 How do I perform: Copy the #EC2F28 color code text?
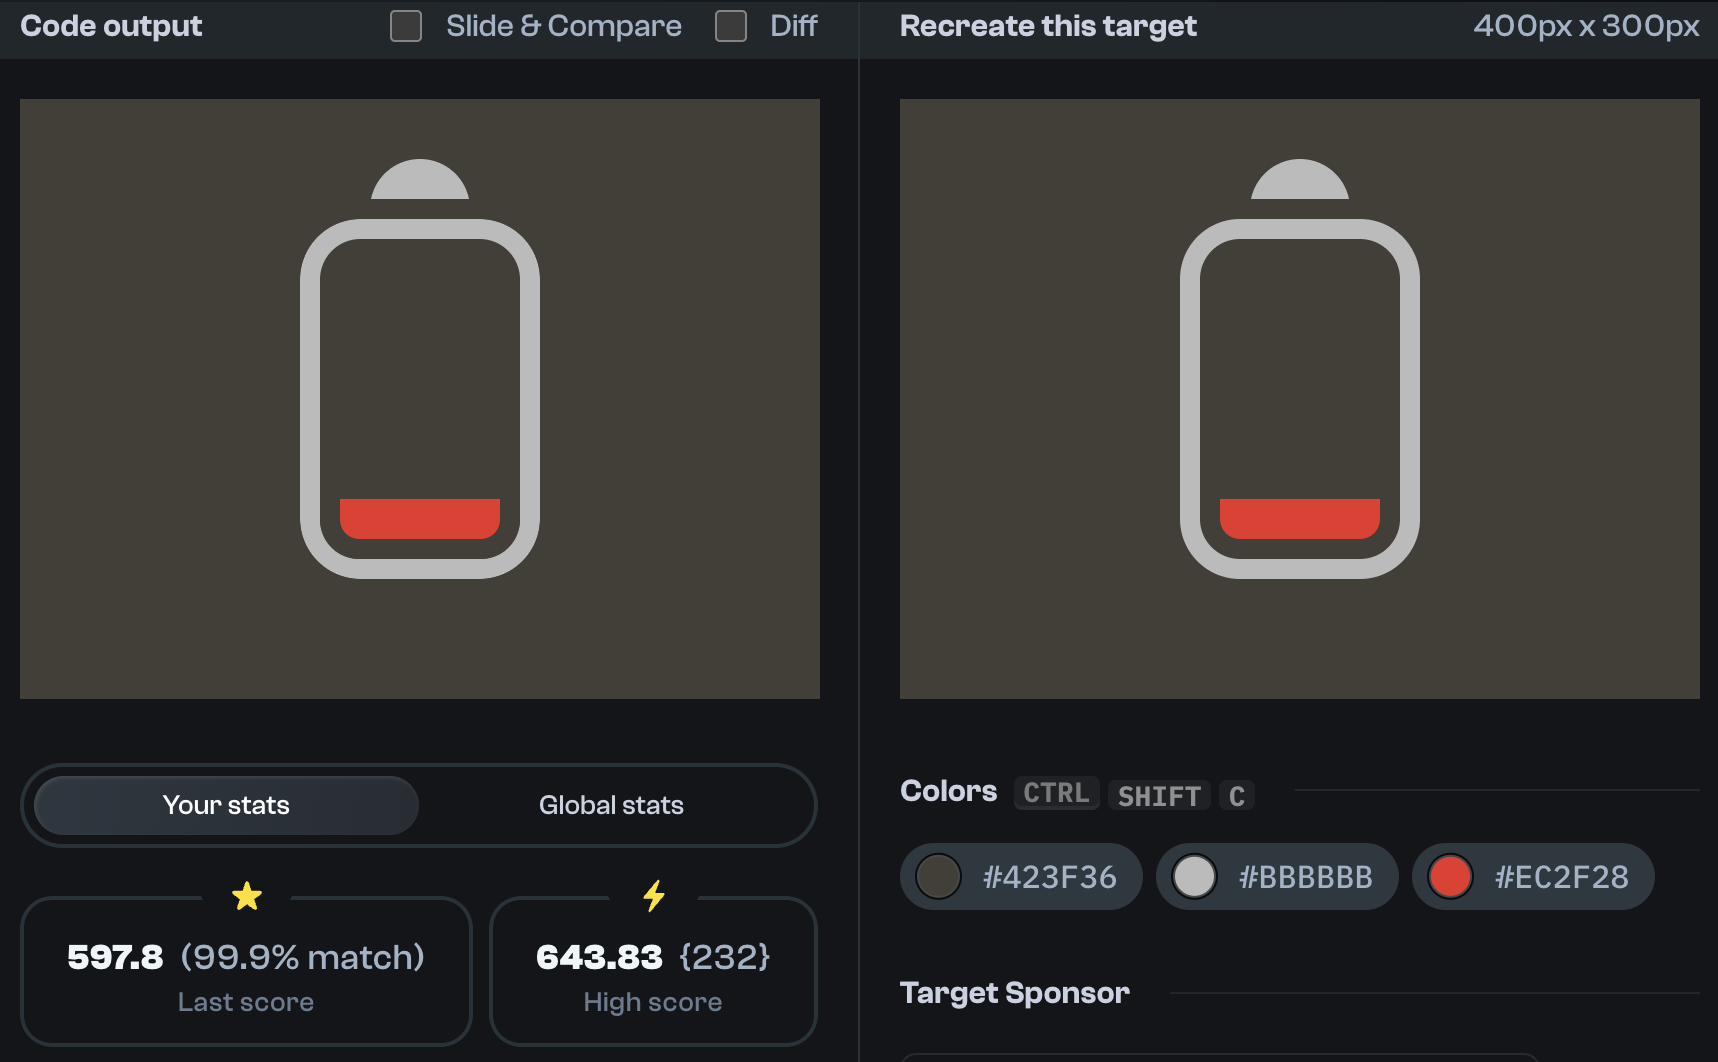pyautogui.click(x=1560, y=876)
